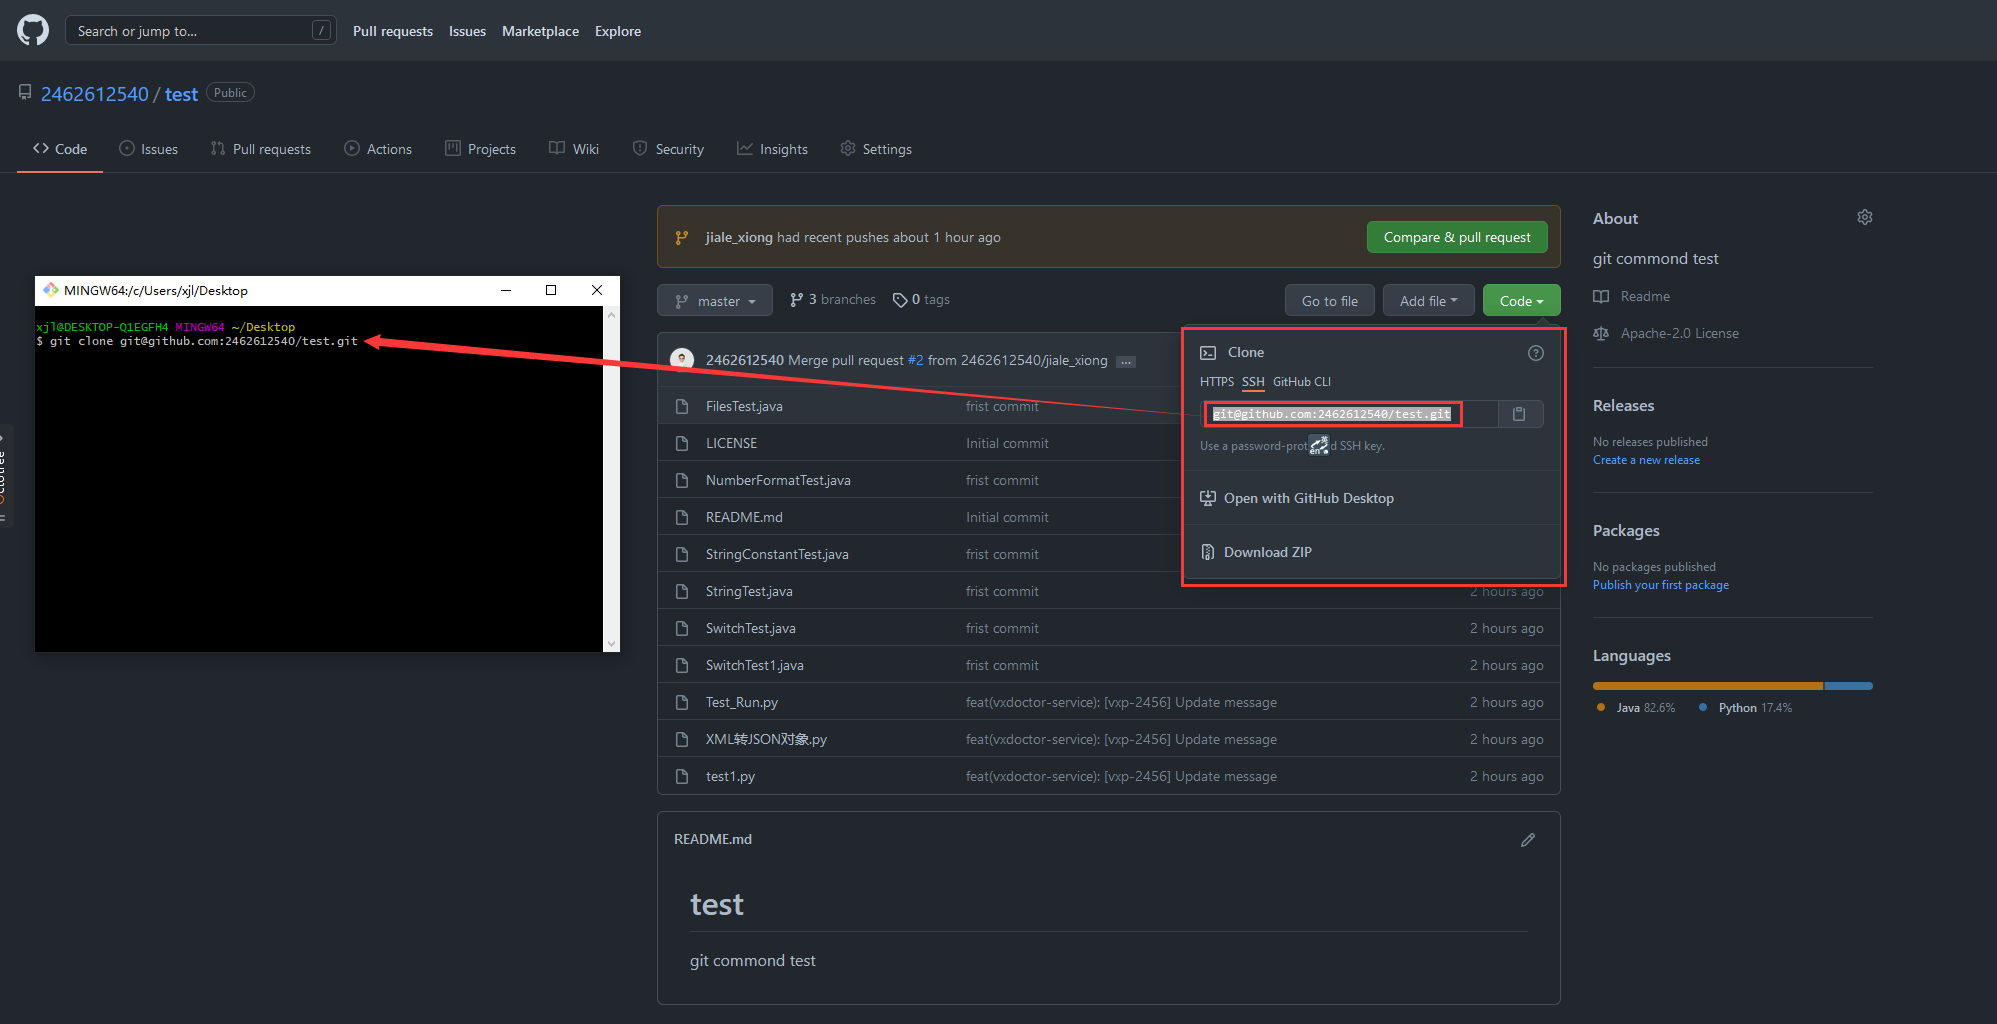Open the About settings gear icon
Screen dimensions: 1997x1024
point(1865,217)
